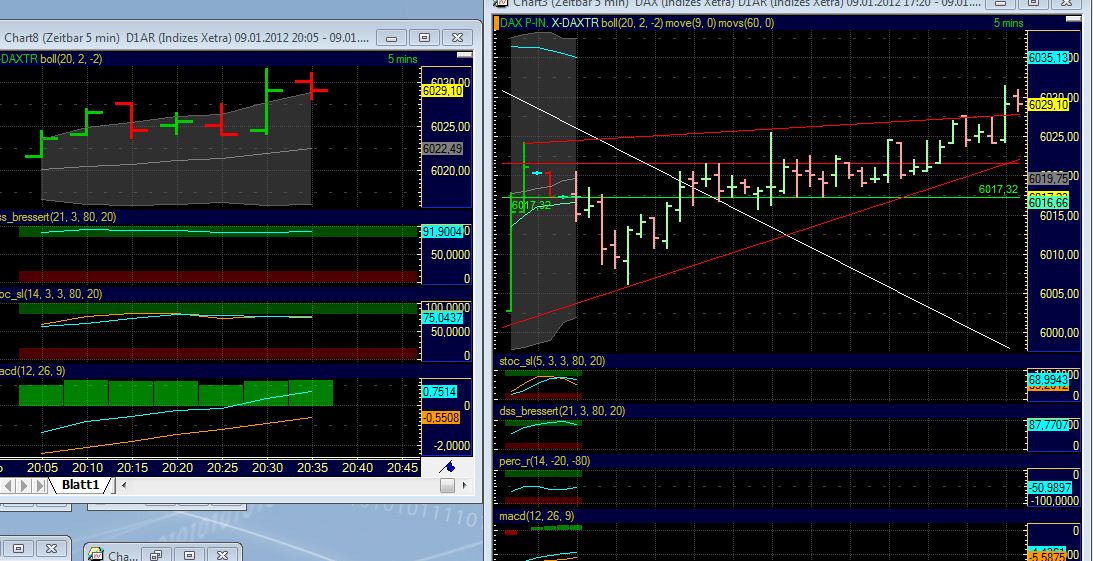Click the 6035,13 price label in Chart3
1093x561 pixels.
coord(1048,58)
